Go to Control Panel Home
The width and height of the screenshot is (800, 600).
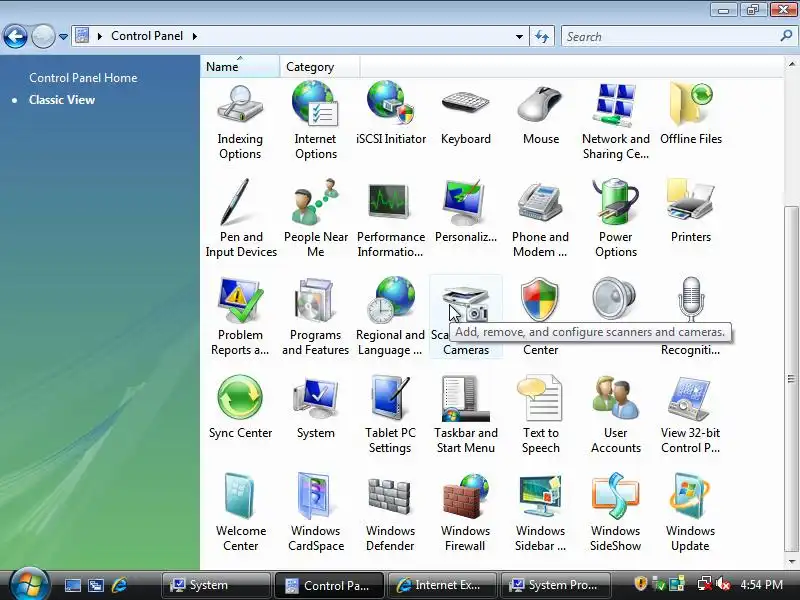[83, 78]
